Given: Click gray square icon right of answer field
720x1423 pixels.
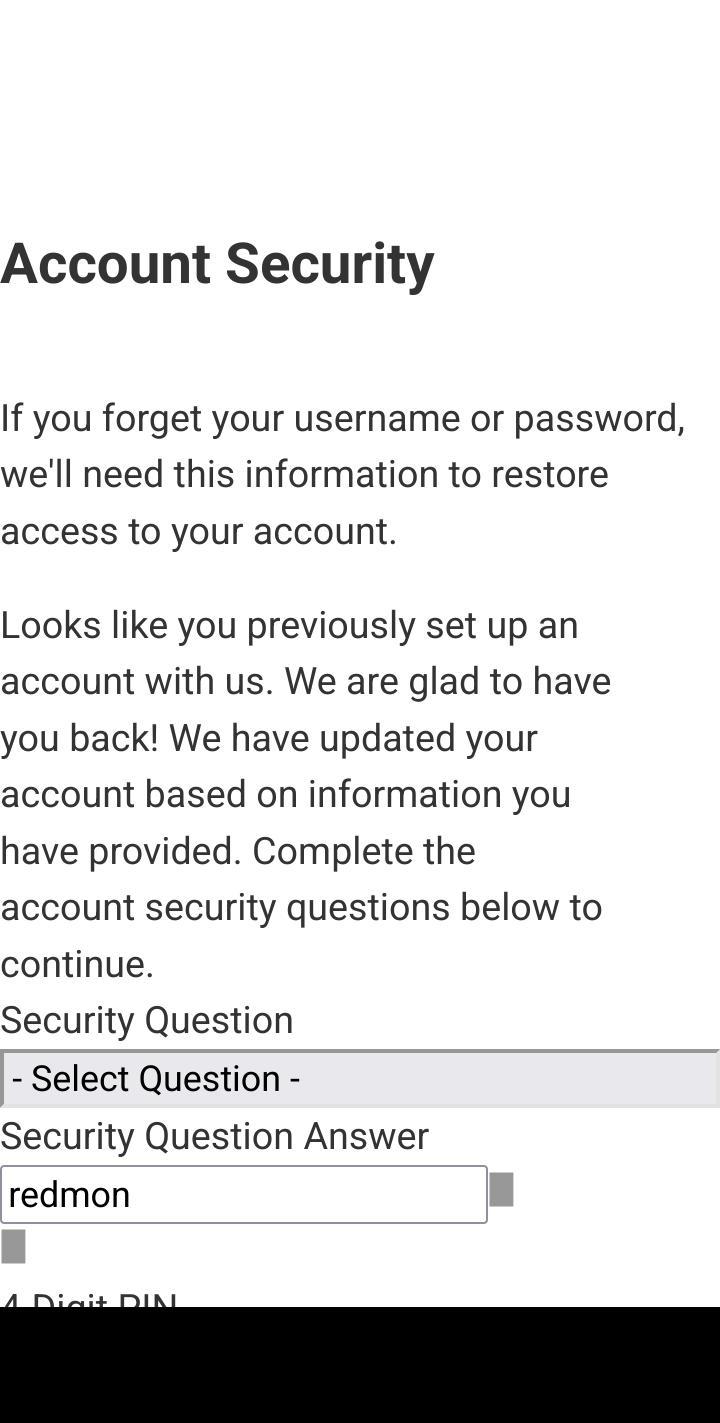Looking at the screenshot, I should point(501,1190).
